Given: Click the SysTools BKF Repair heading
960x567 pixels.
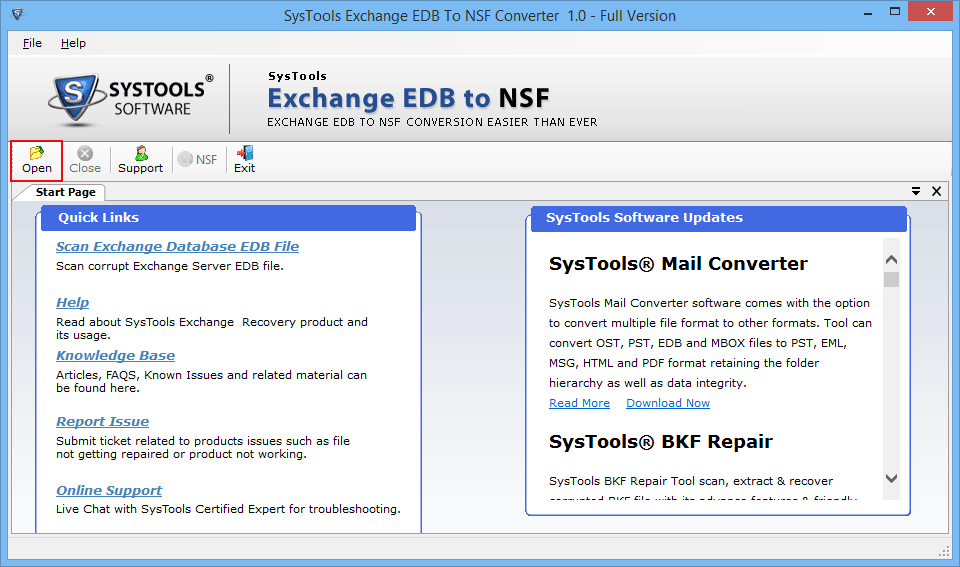Looking at the screenshot, I should click(x=661, y=441).
